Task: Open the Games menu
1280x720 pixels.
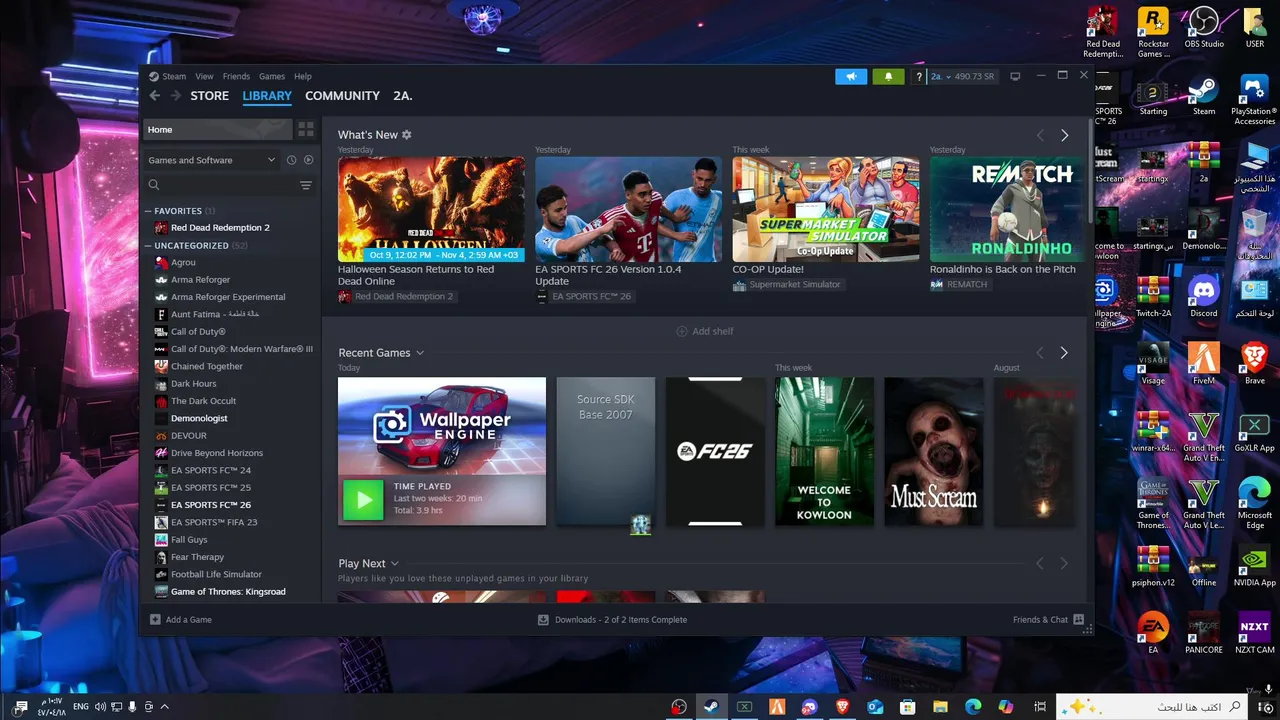Action: coord(272,76)
